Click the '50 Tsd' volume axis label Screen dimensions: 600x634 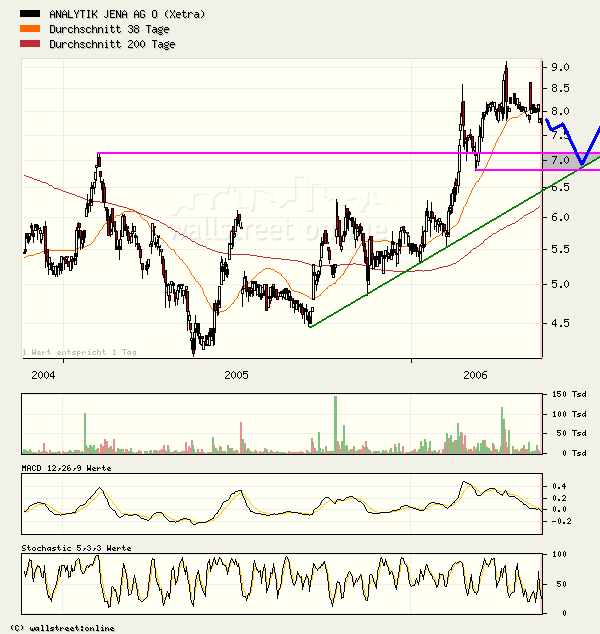pos(571,433)
